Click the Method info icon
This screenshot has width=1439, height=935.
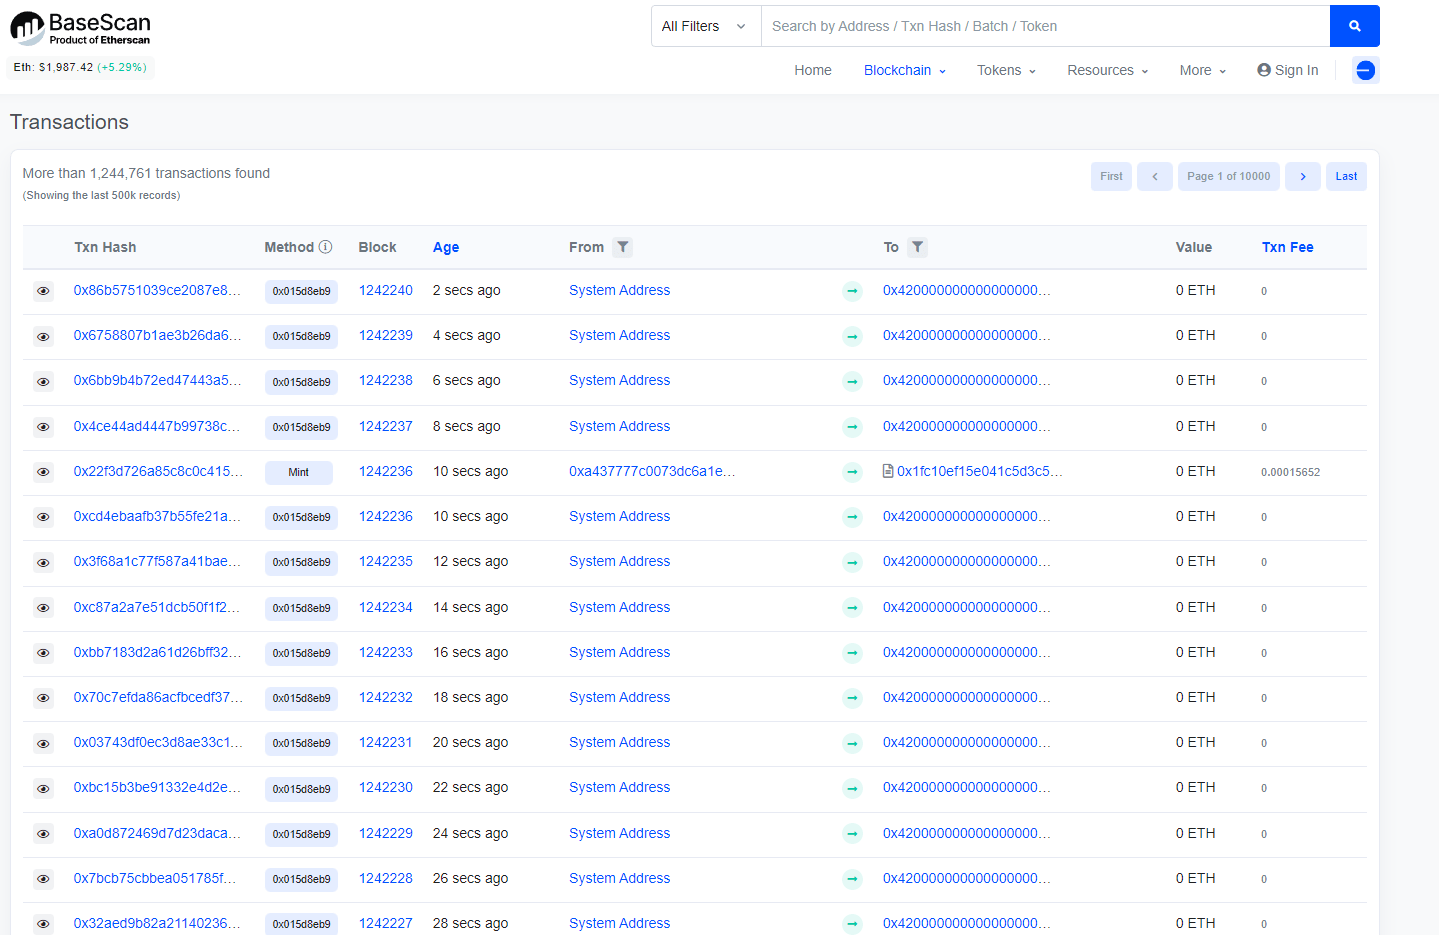click(x=325, y=247)
